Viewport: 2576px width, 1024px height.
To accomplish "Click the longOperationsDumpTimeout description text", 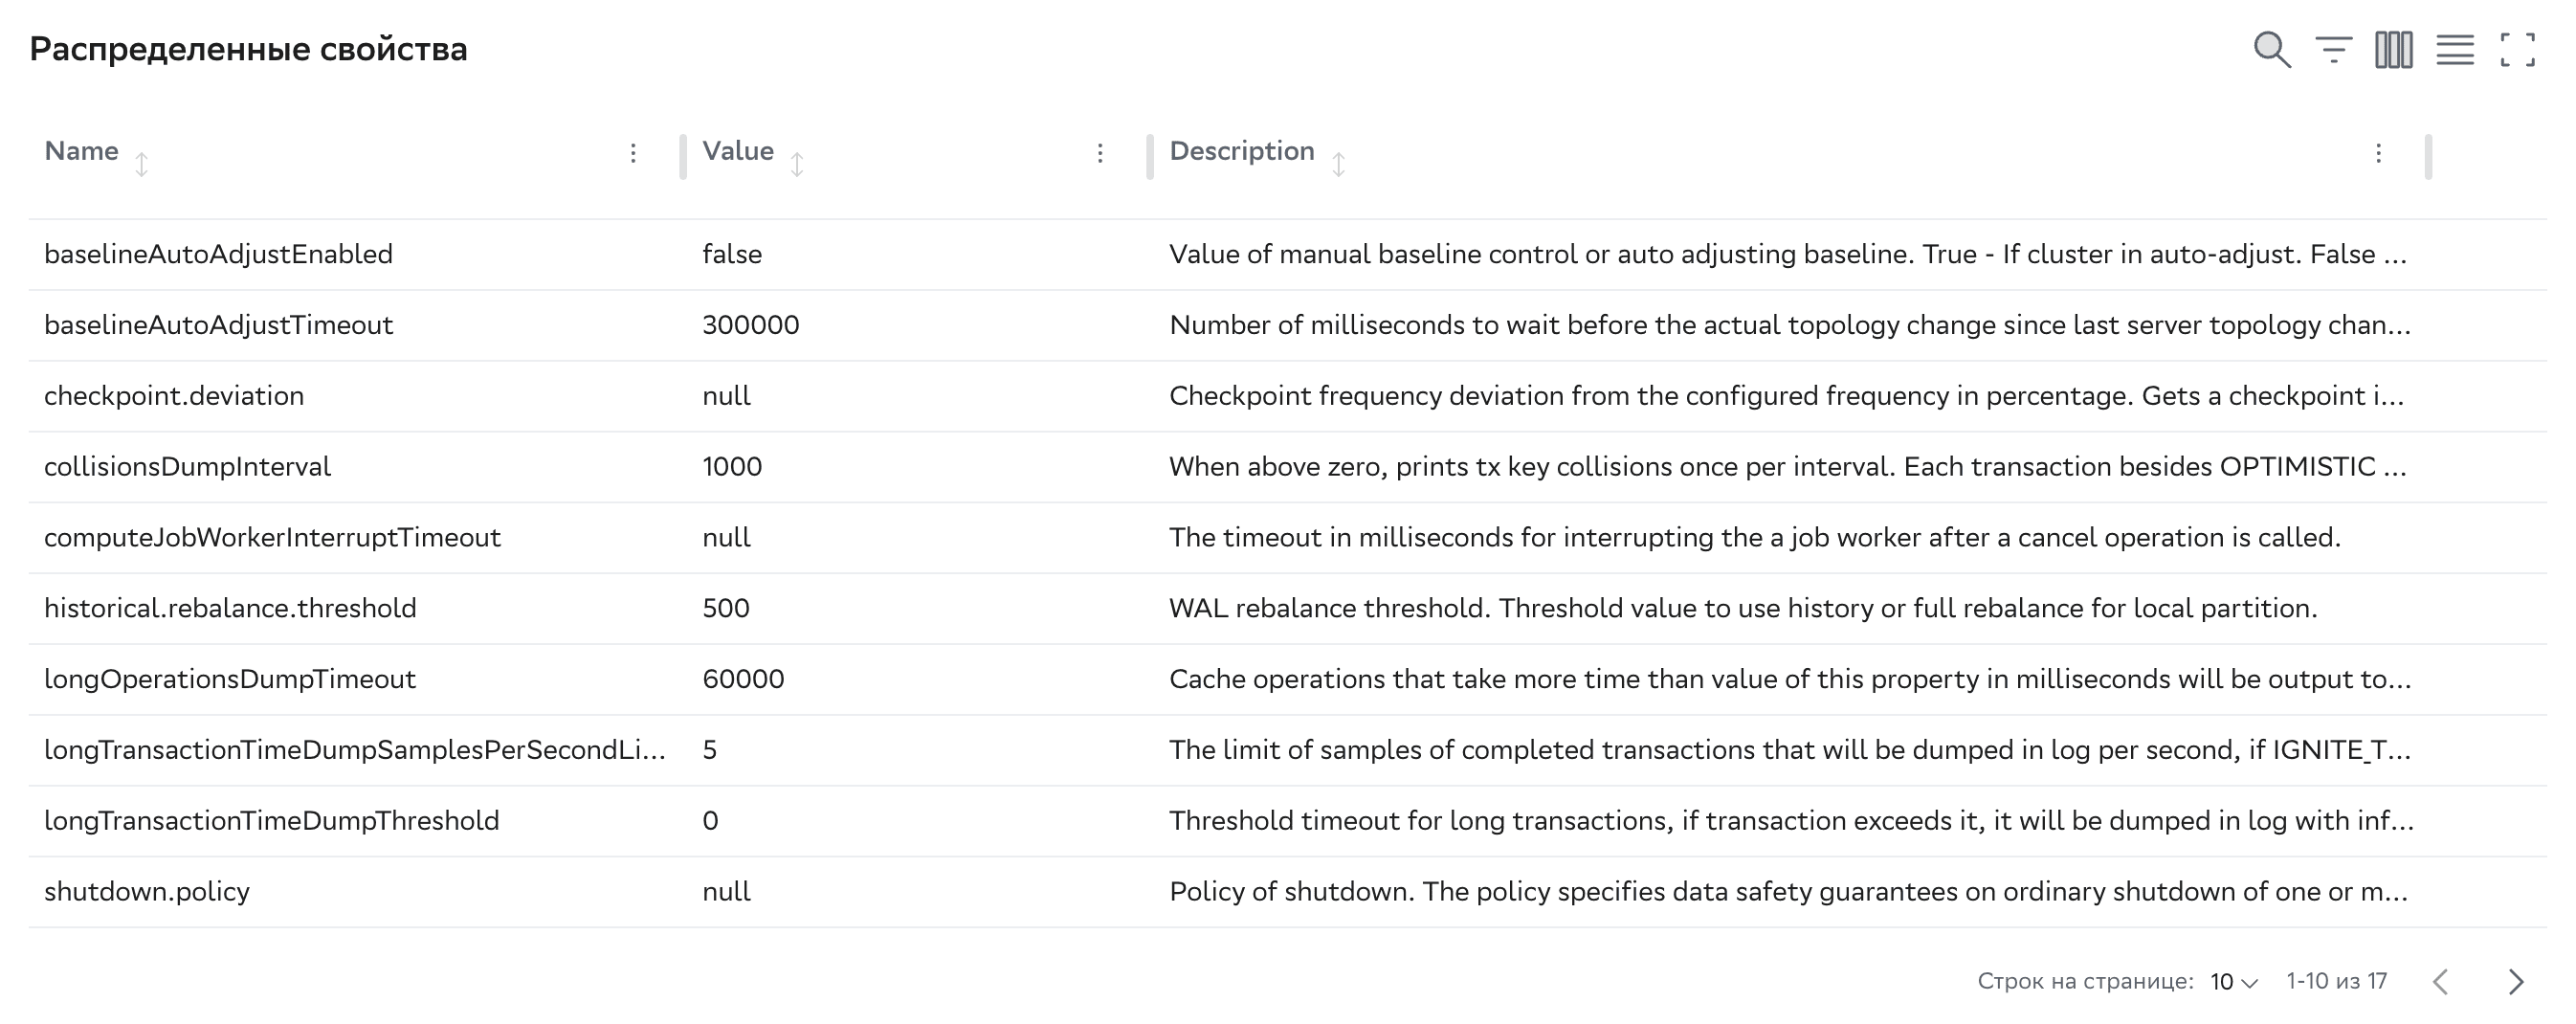I will pyautogui.click(x=1789, y=680).
